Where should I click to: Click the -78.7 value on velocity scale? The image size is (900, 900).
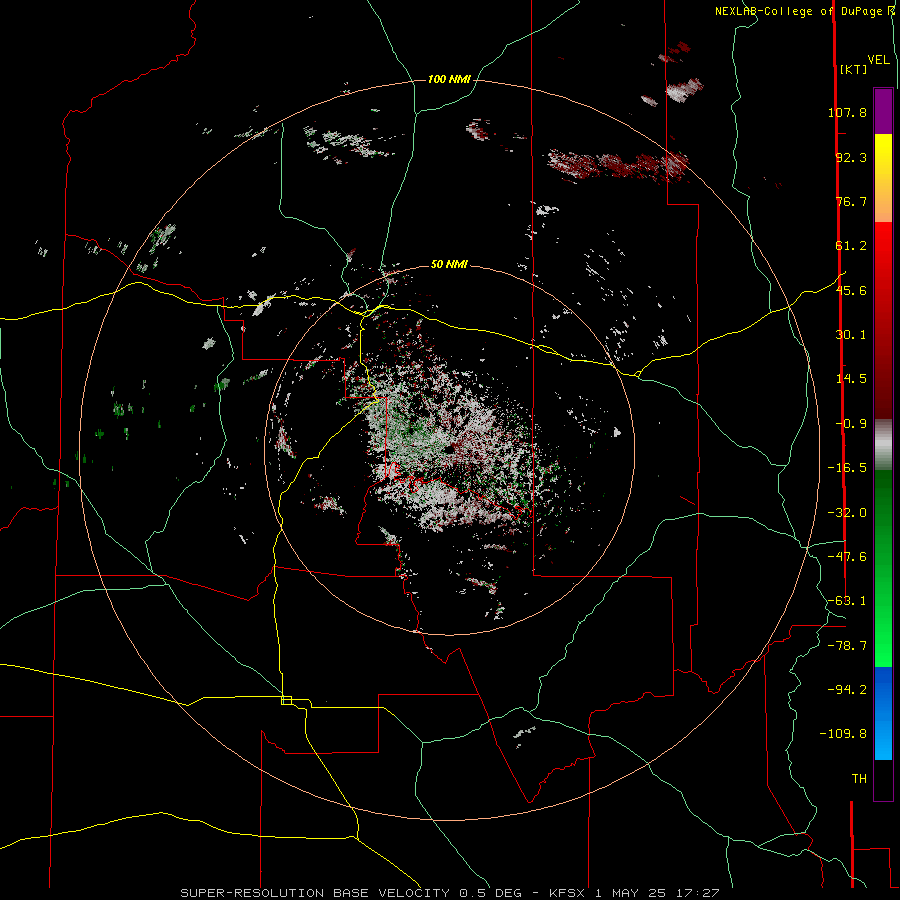pos(847,646)
